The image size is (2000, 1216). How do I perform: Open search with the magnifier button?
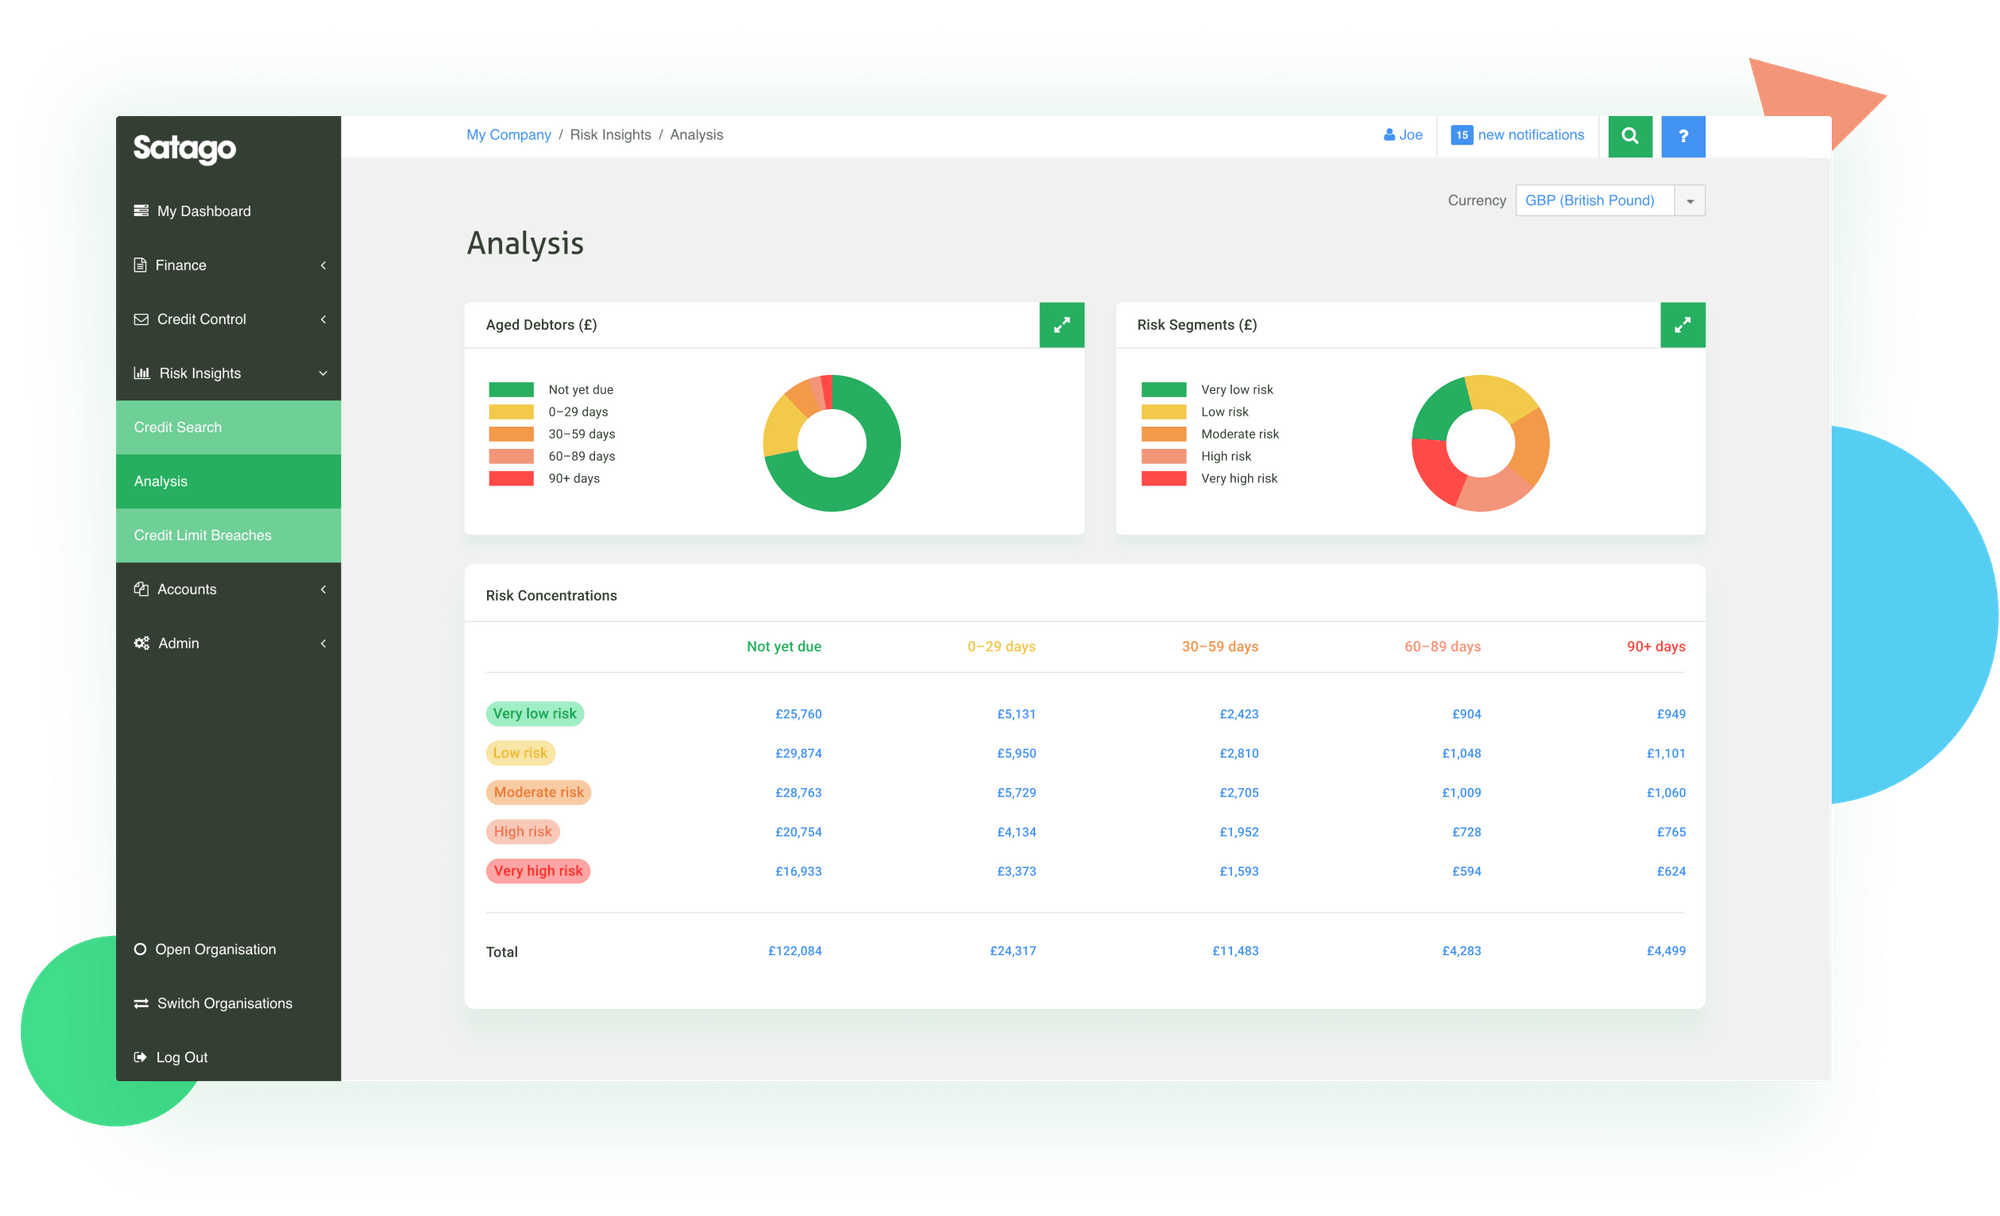click(x=1630, y=136)
